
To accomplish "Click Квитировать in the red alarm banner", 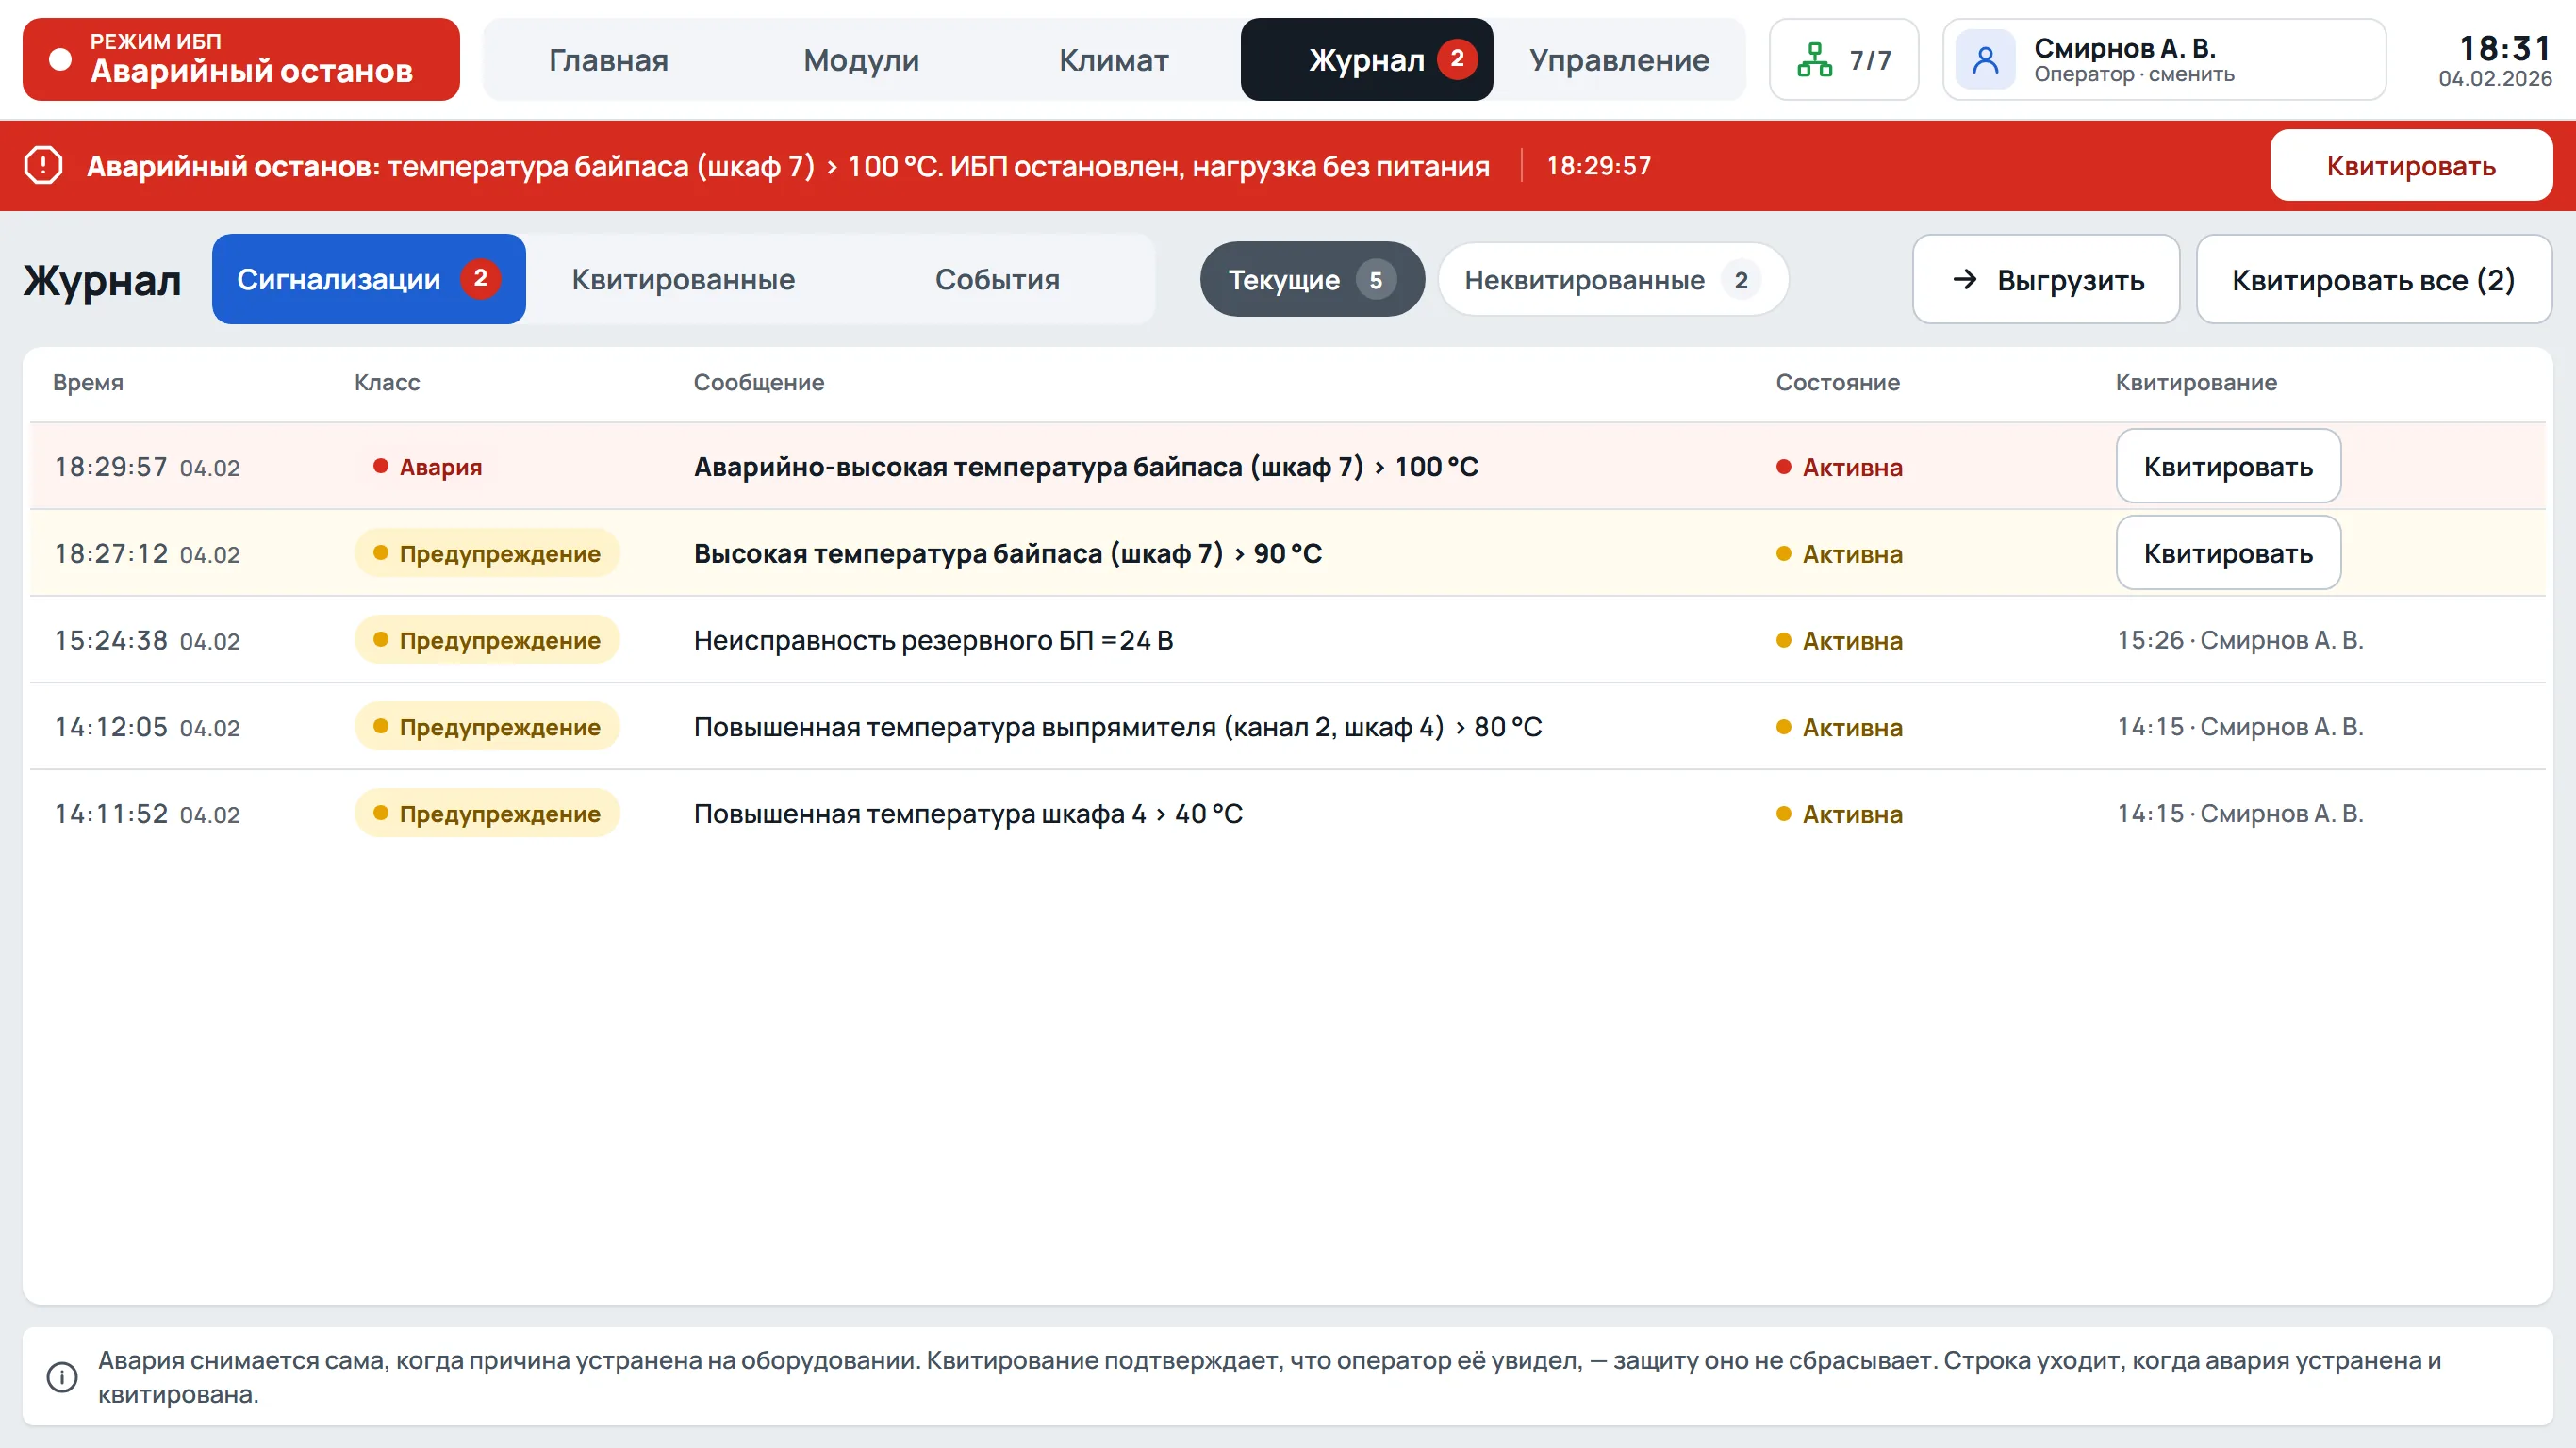I will (x=2411, y=166).
